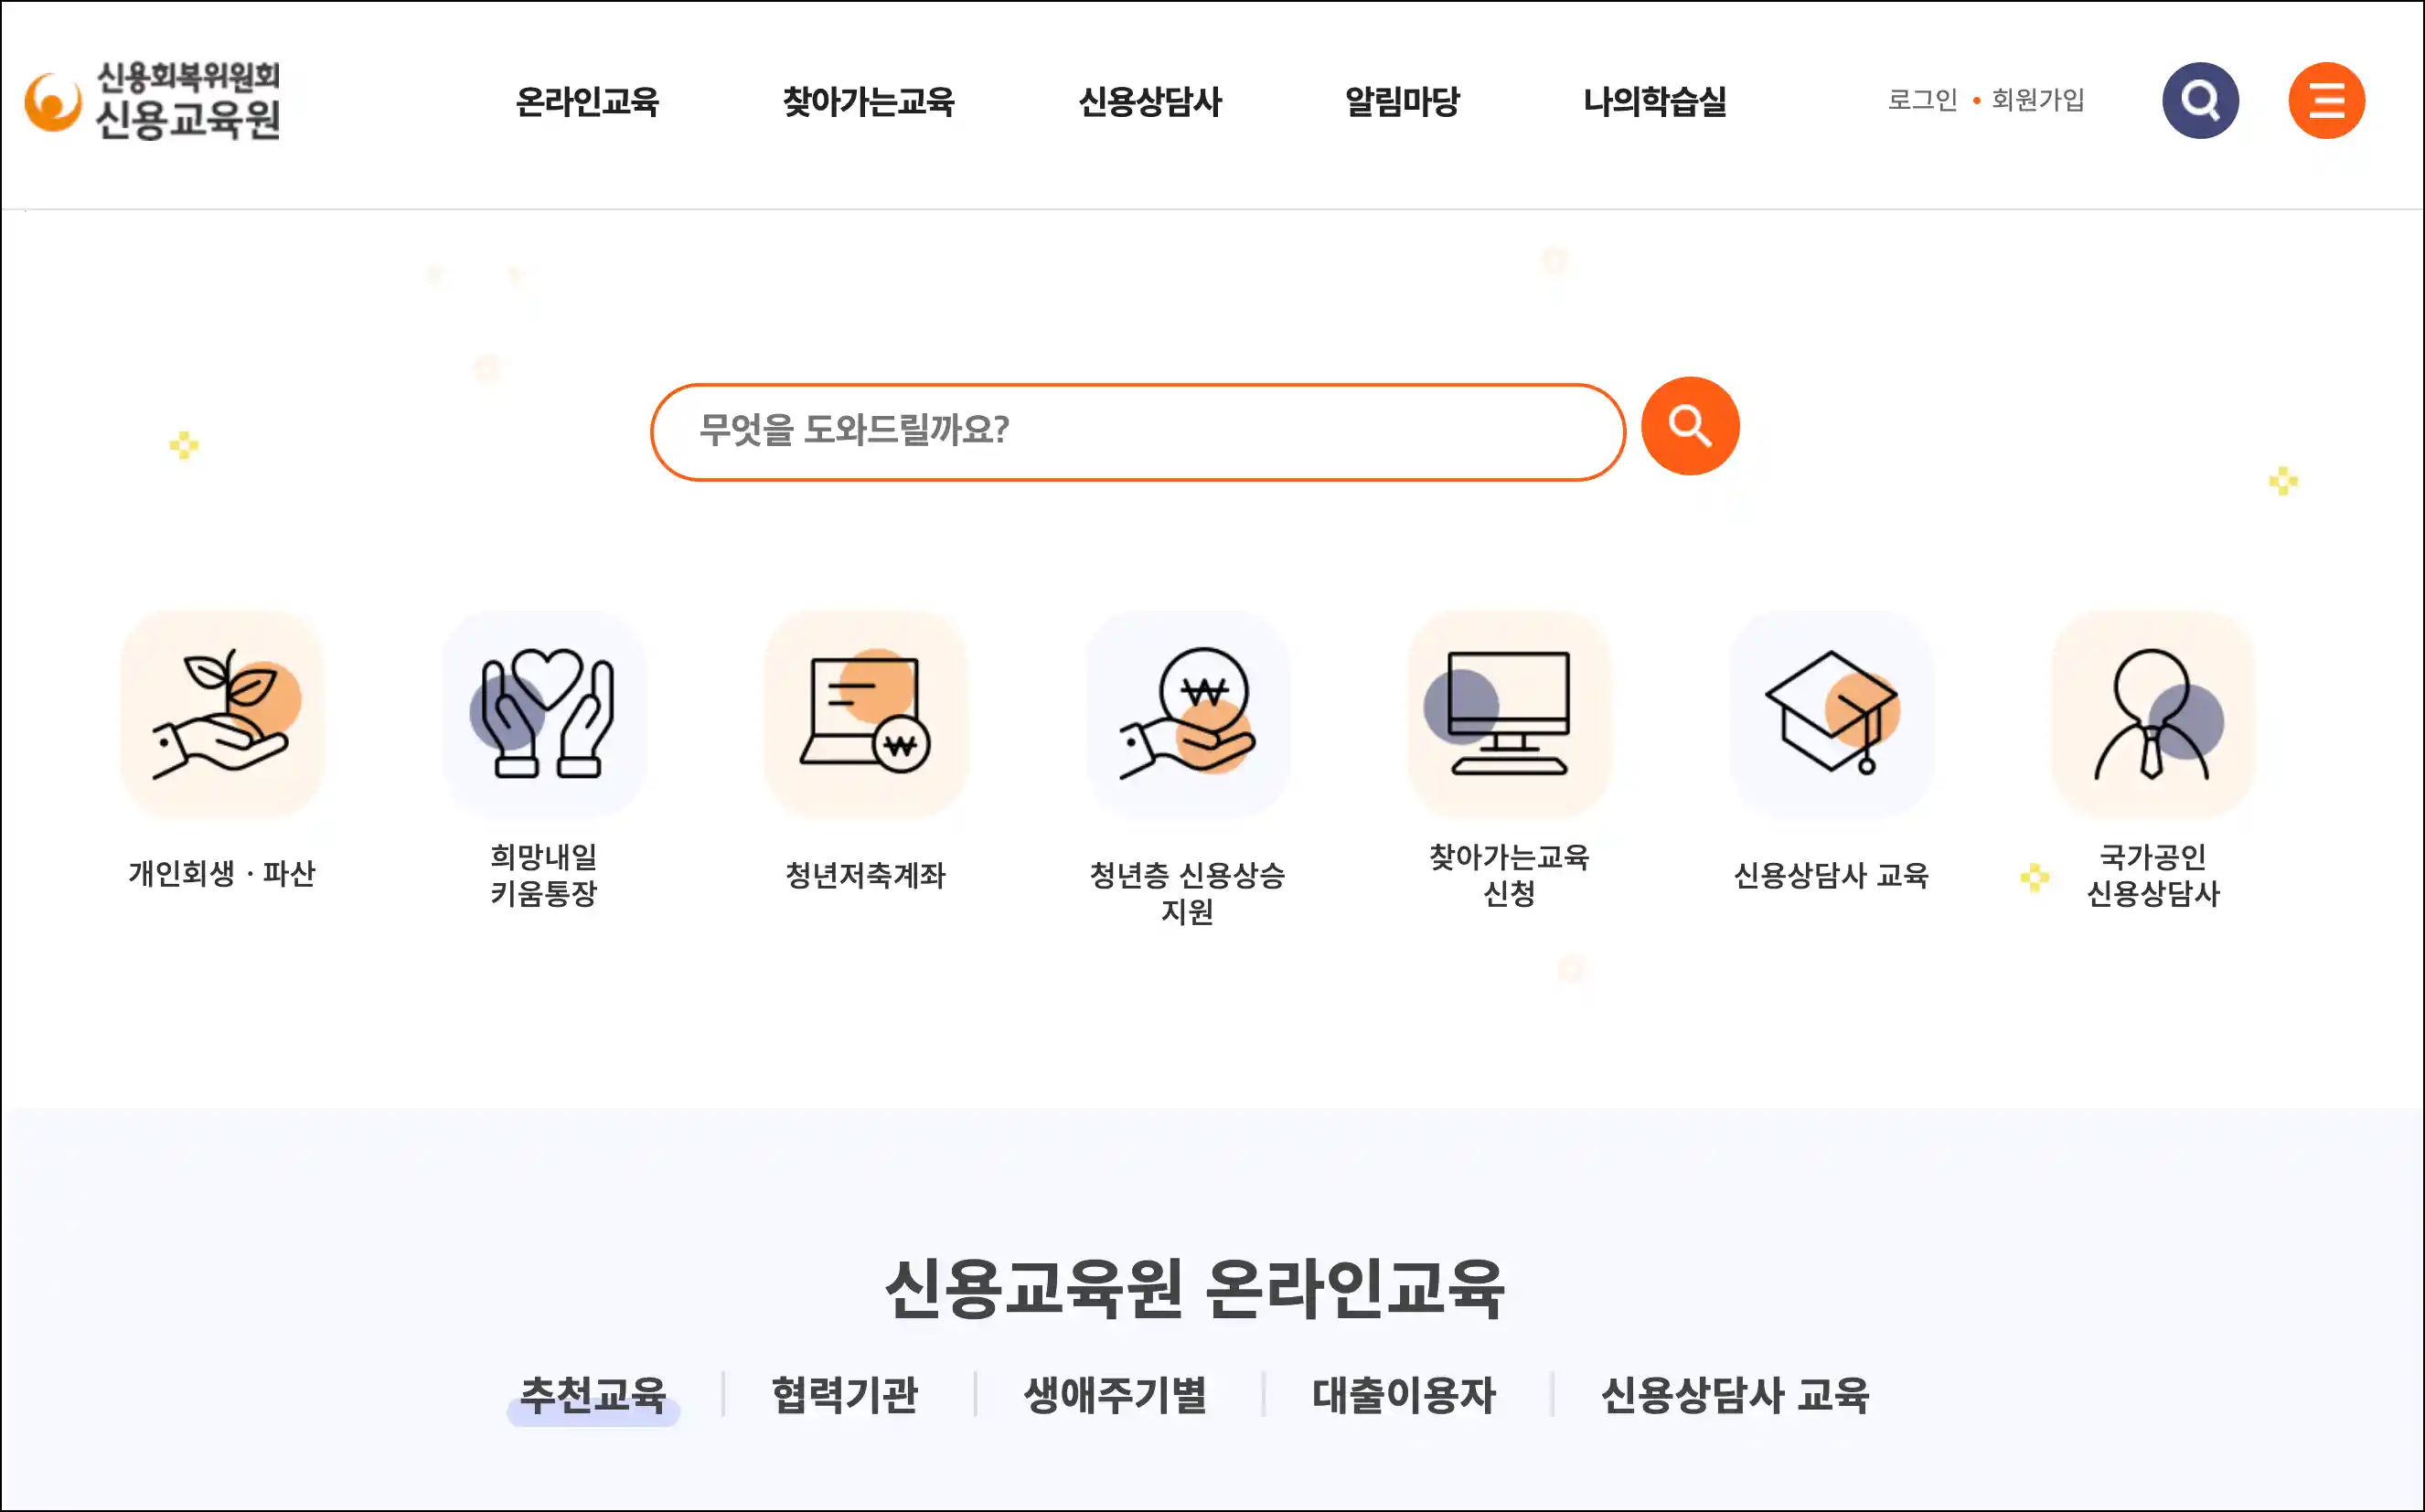
Task: Click the 청년저축계좌 label
Action: click(x=866, y=875)
